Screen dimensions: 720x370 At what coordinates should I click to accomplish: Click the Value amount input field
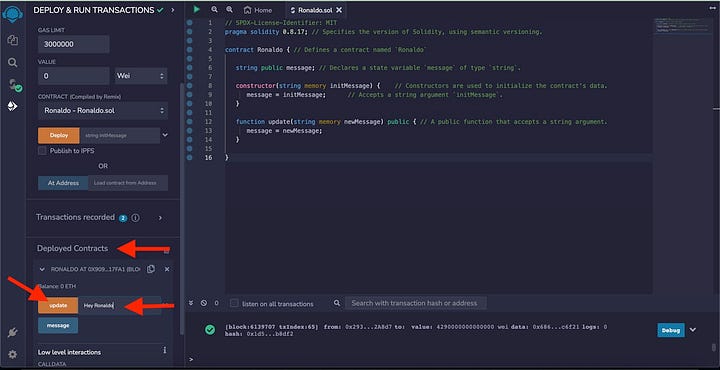[73, 76]
